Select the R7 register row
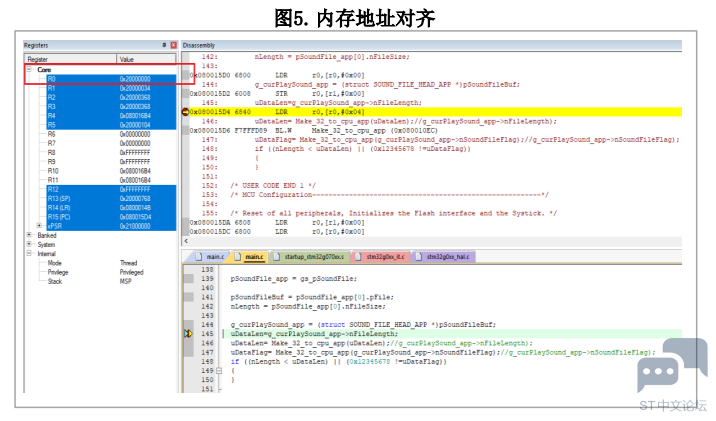 pyautogui.click(x=111, y=143)
